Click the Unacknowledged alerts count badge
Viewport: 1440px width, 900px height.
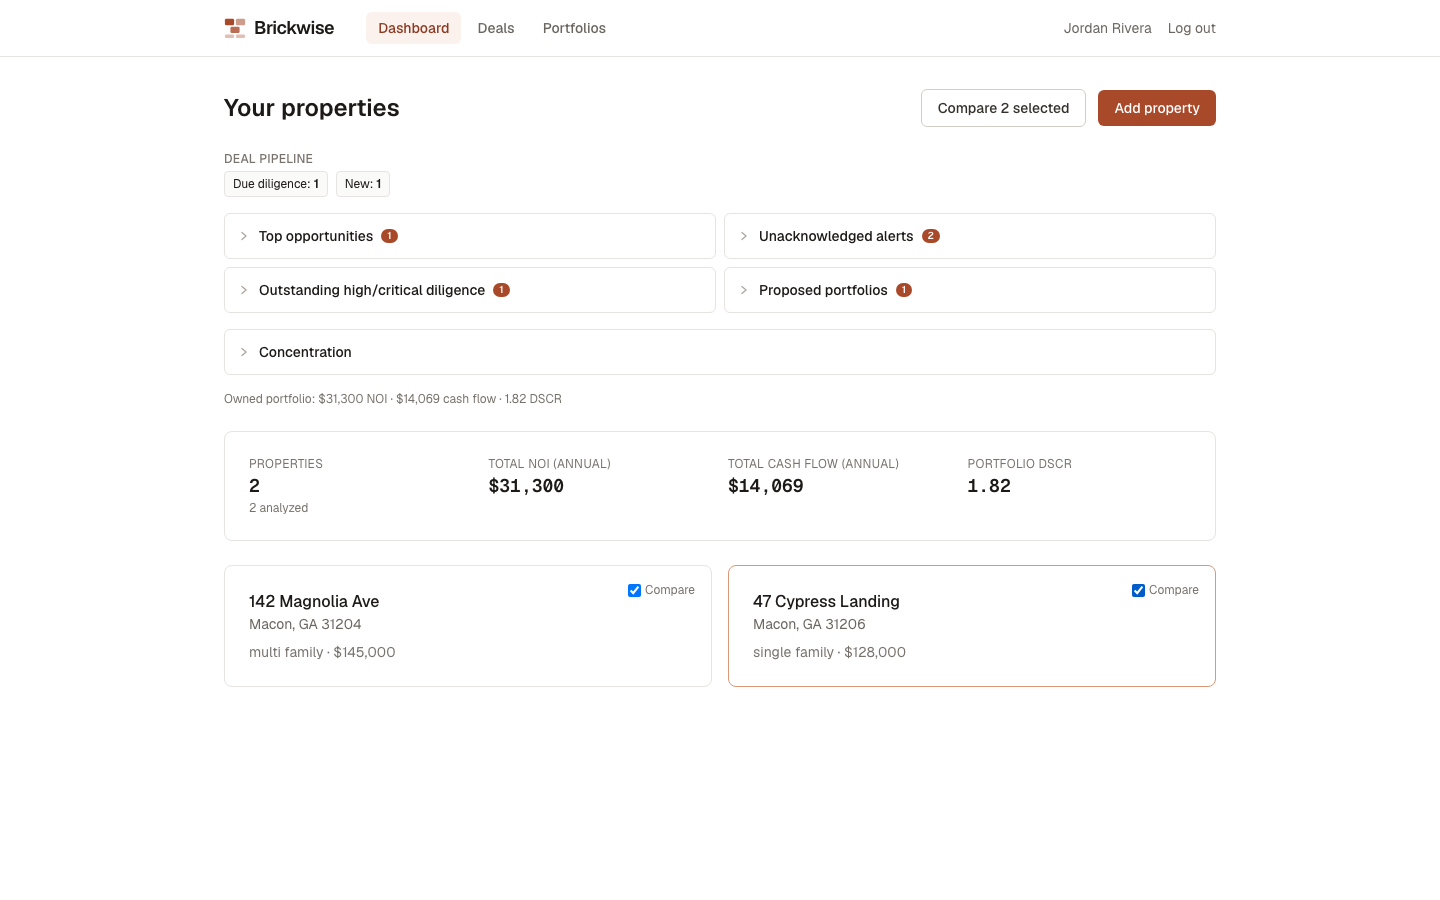pyautogui.click(x=931, y=236)
